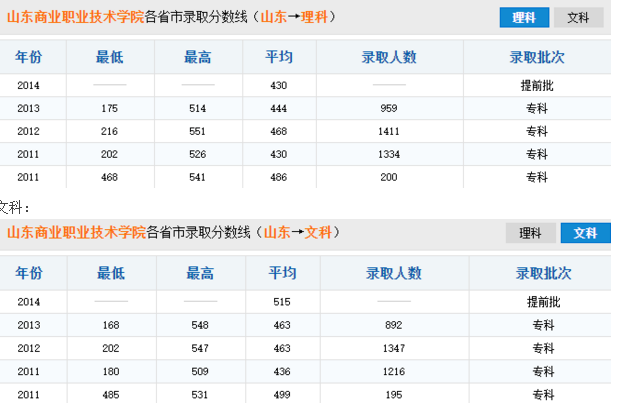Viewport: 619px width, 414px height.
Task: Select lowest score 168
Action: (111, 325)
